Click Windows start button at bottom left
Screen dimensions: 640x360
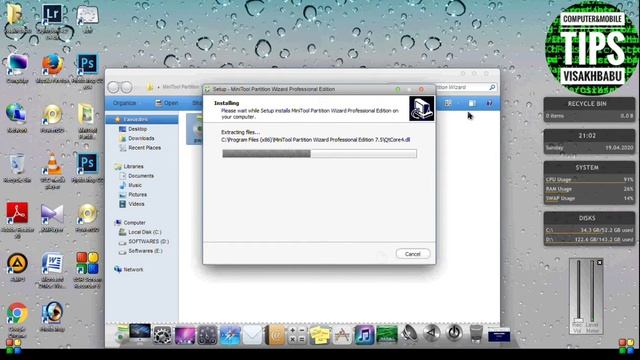click(13, 347)
